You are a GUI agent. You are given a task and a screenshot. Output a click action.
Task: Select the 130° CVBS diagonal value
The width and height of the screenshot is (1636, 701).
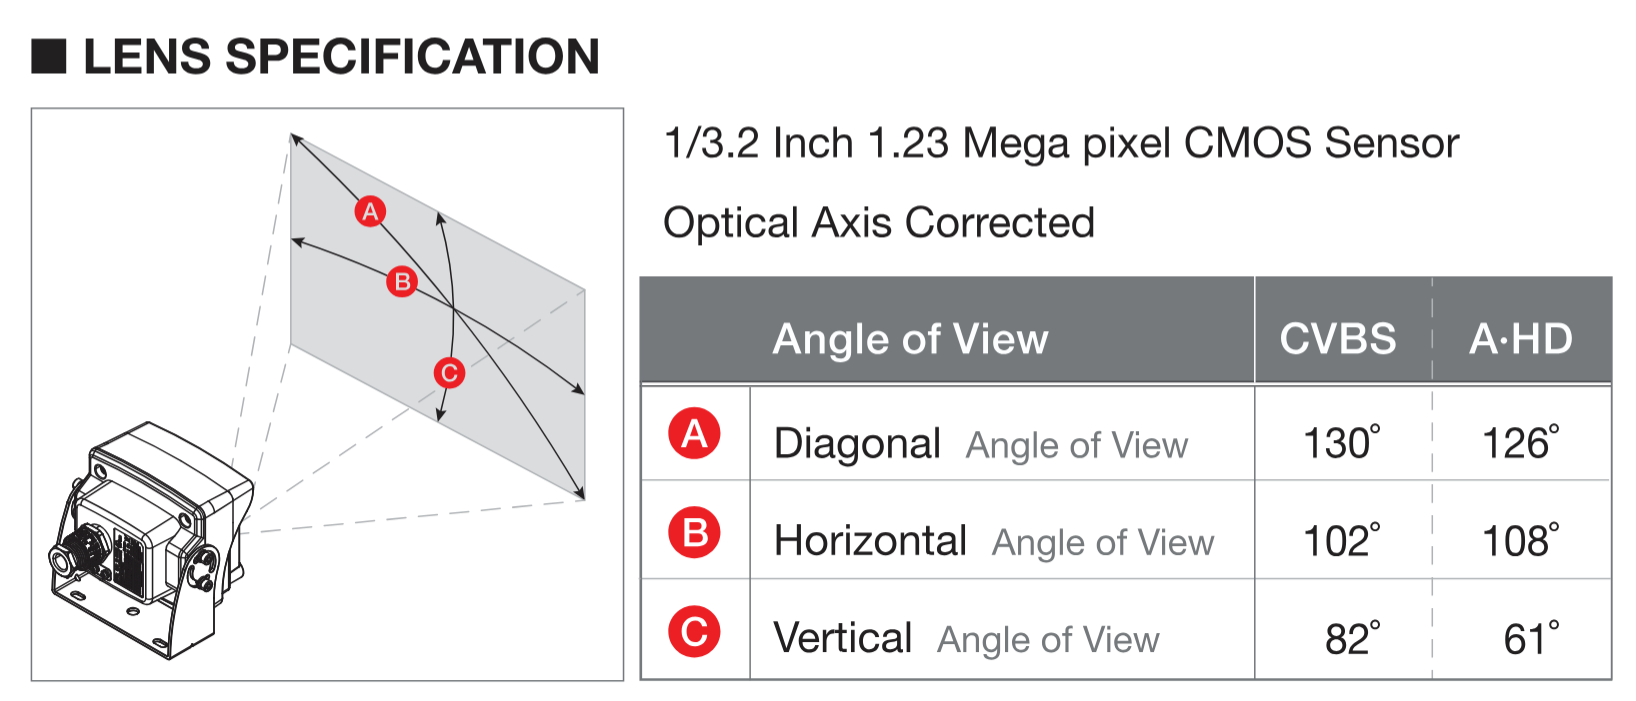[1341, 443]
